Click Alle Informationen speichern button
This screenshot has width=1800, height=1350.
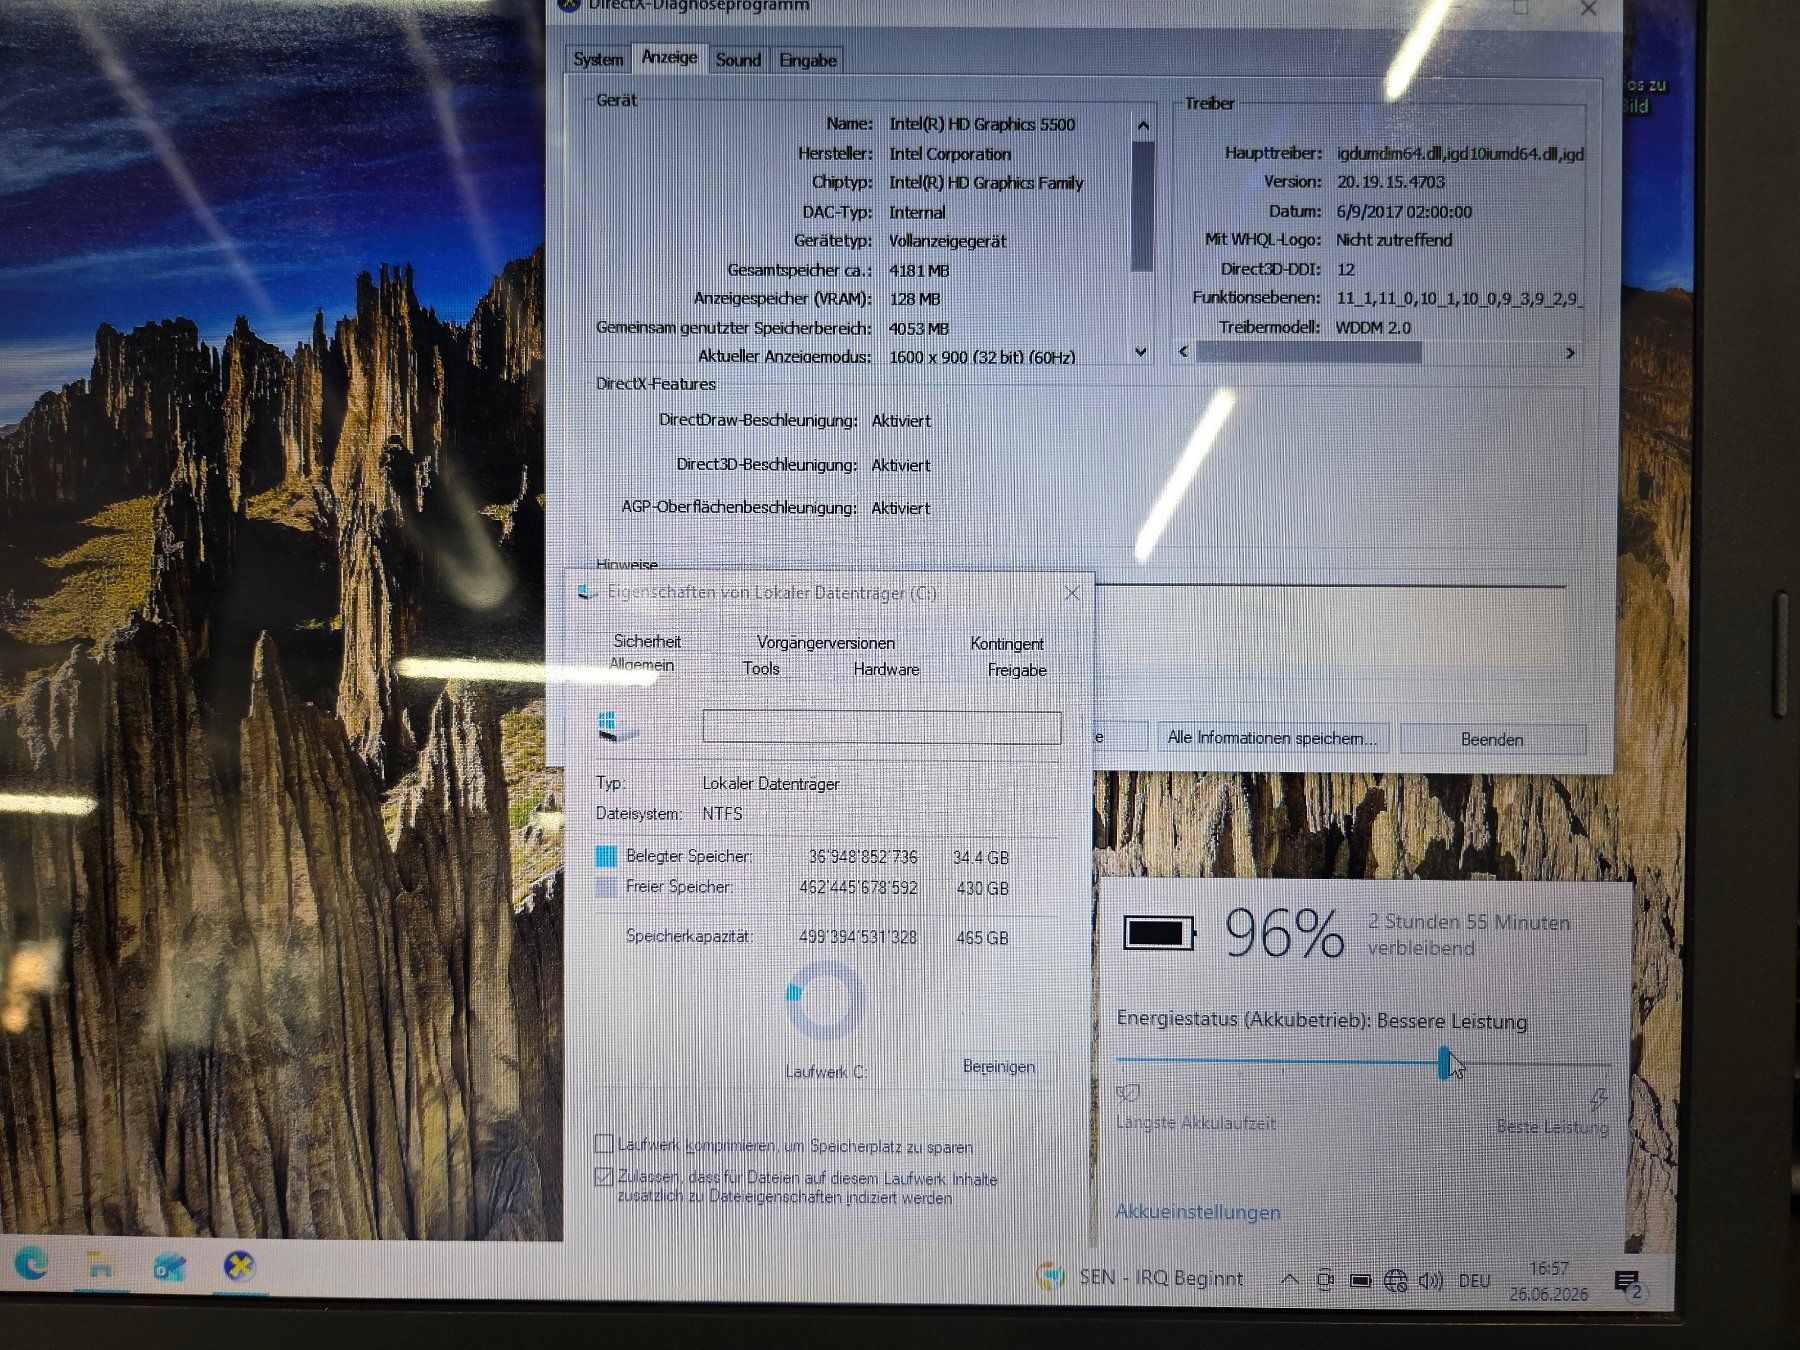coord(1272,738)
